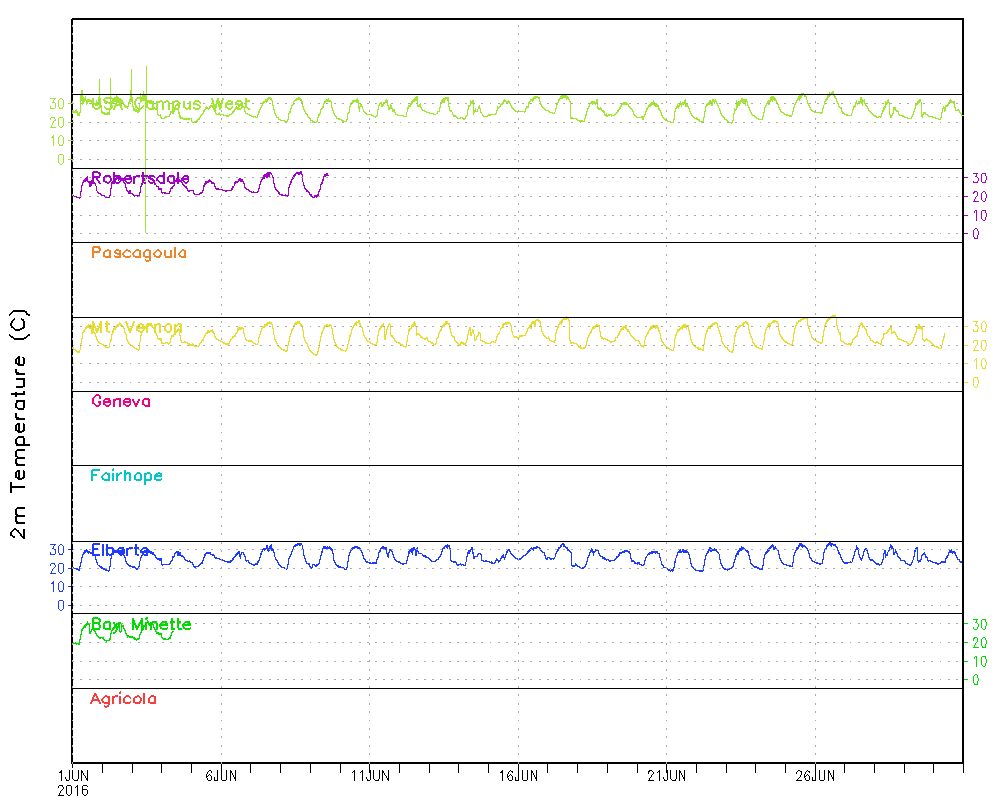Select the 6JUN date tick label

pos(220,775)
